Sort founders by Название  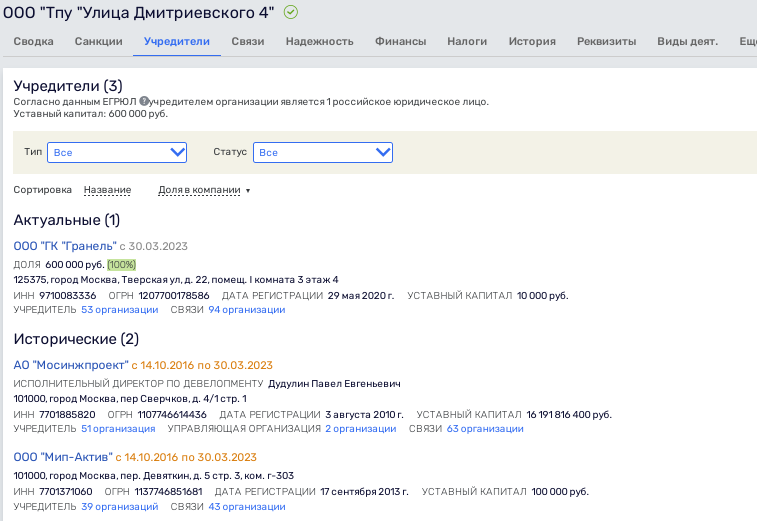pyautogui.click(x=107, y=190)
